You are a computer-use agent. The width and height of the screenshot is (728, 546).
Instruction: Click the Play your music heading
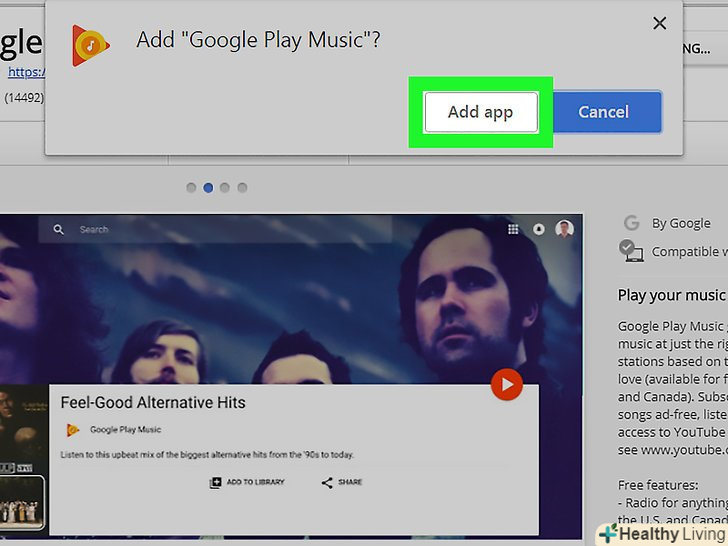point(671,295)
